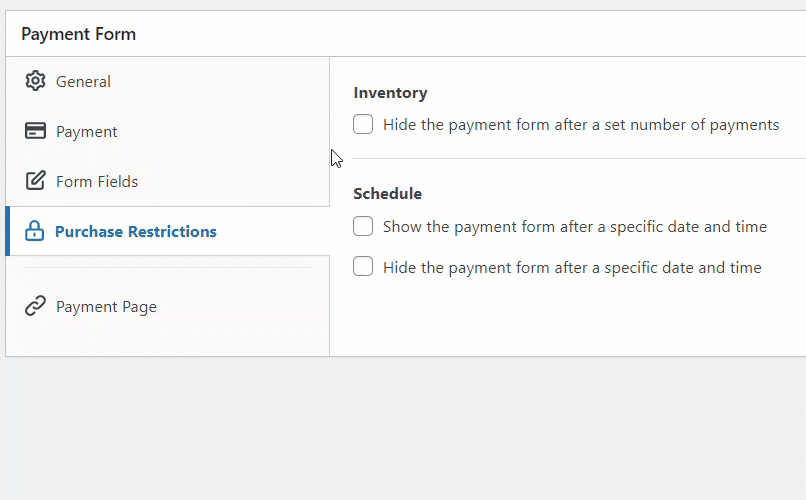806x500 pixels.
Task: Click the credit card icon beside Payment
Action: coord(35,131)
